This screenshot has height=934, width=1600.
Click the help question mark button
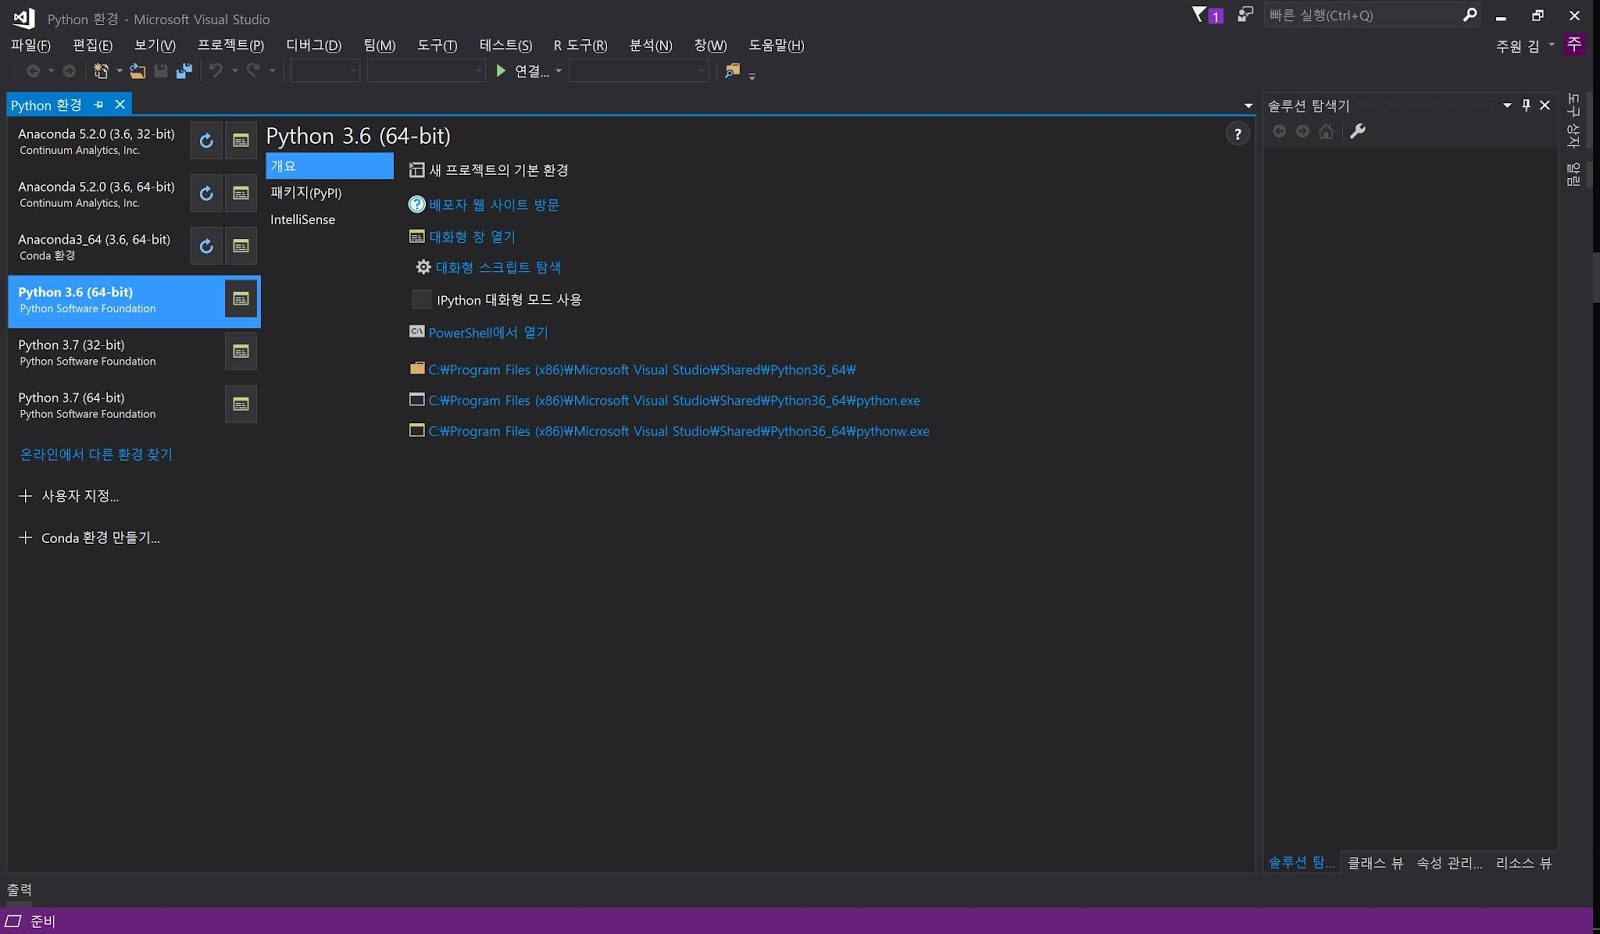1238,134
